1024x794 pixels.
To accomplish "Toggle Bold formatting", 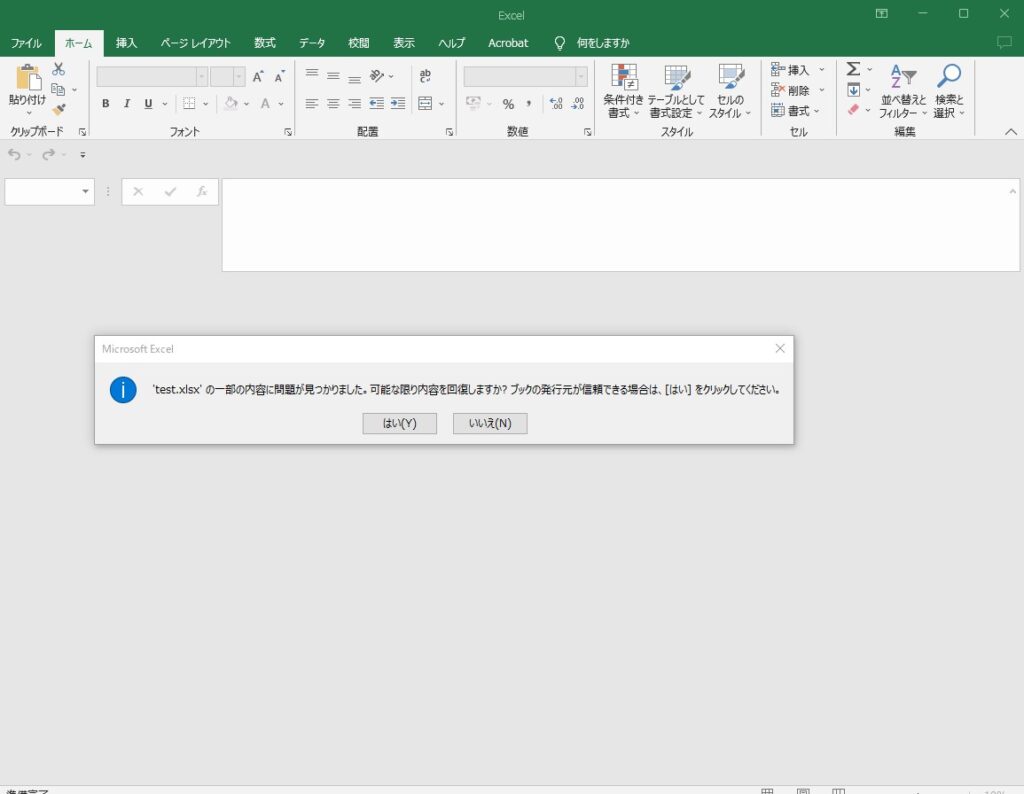I will pos(106,103).
